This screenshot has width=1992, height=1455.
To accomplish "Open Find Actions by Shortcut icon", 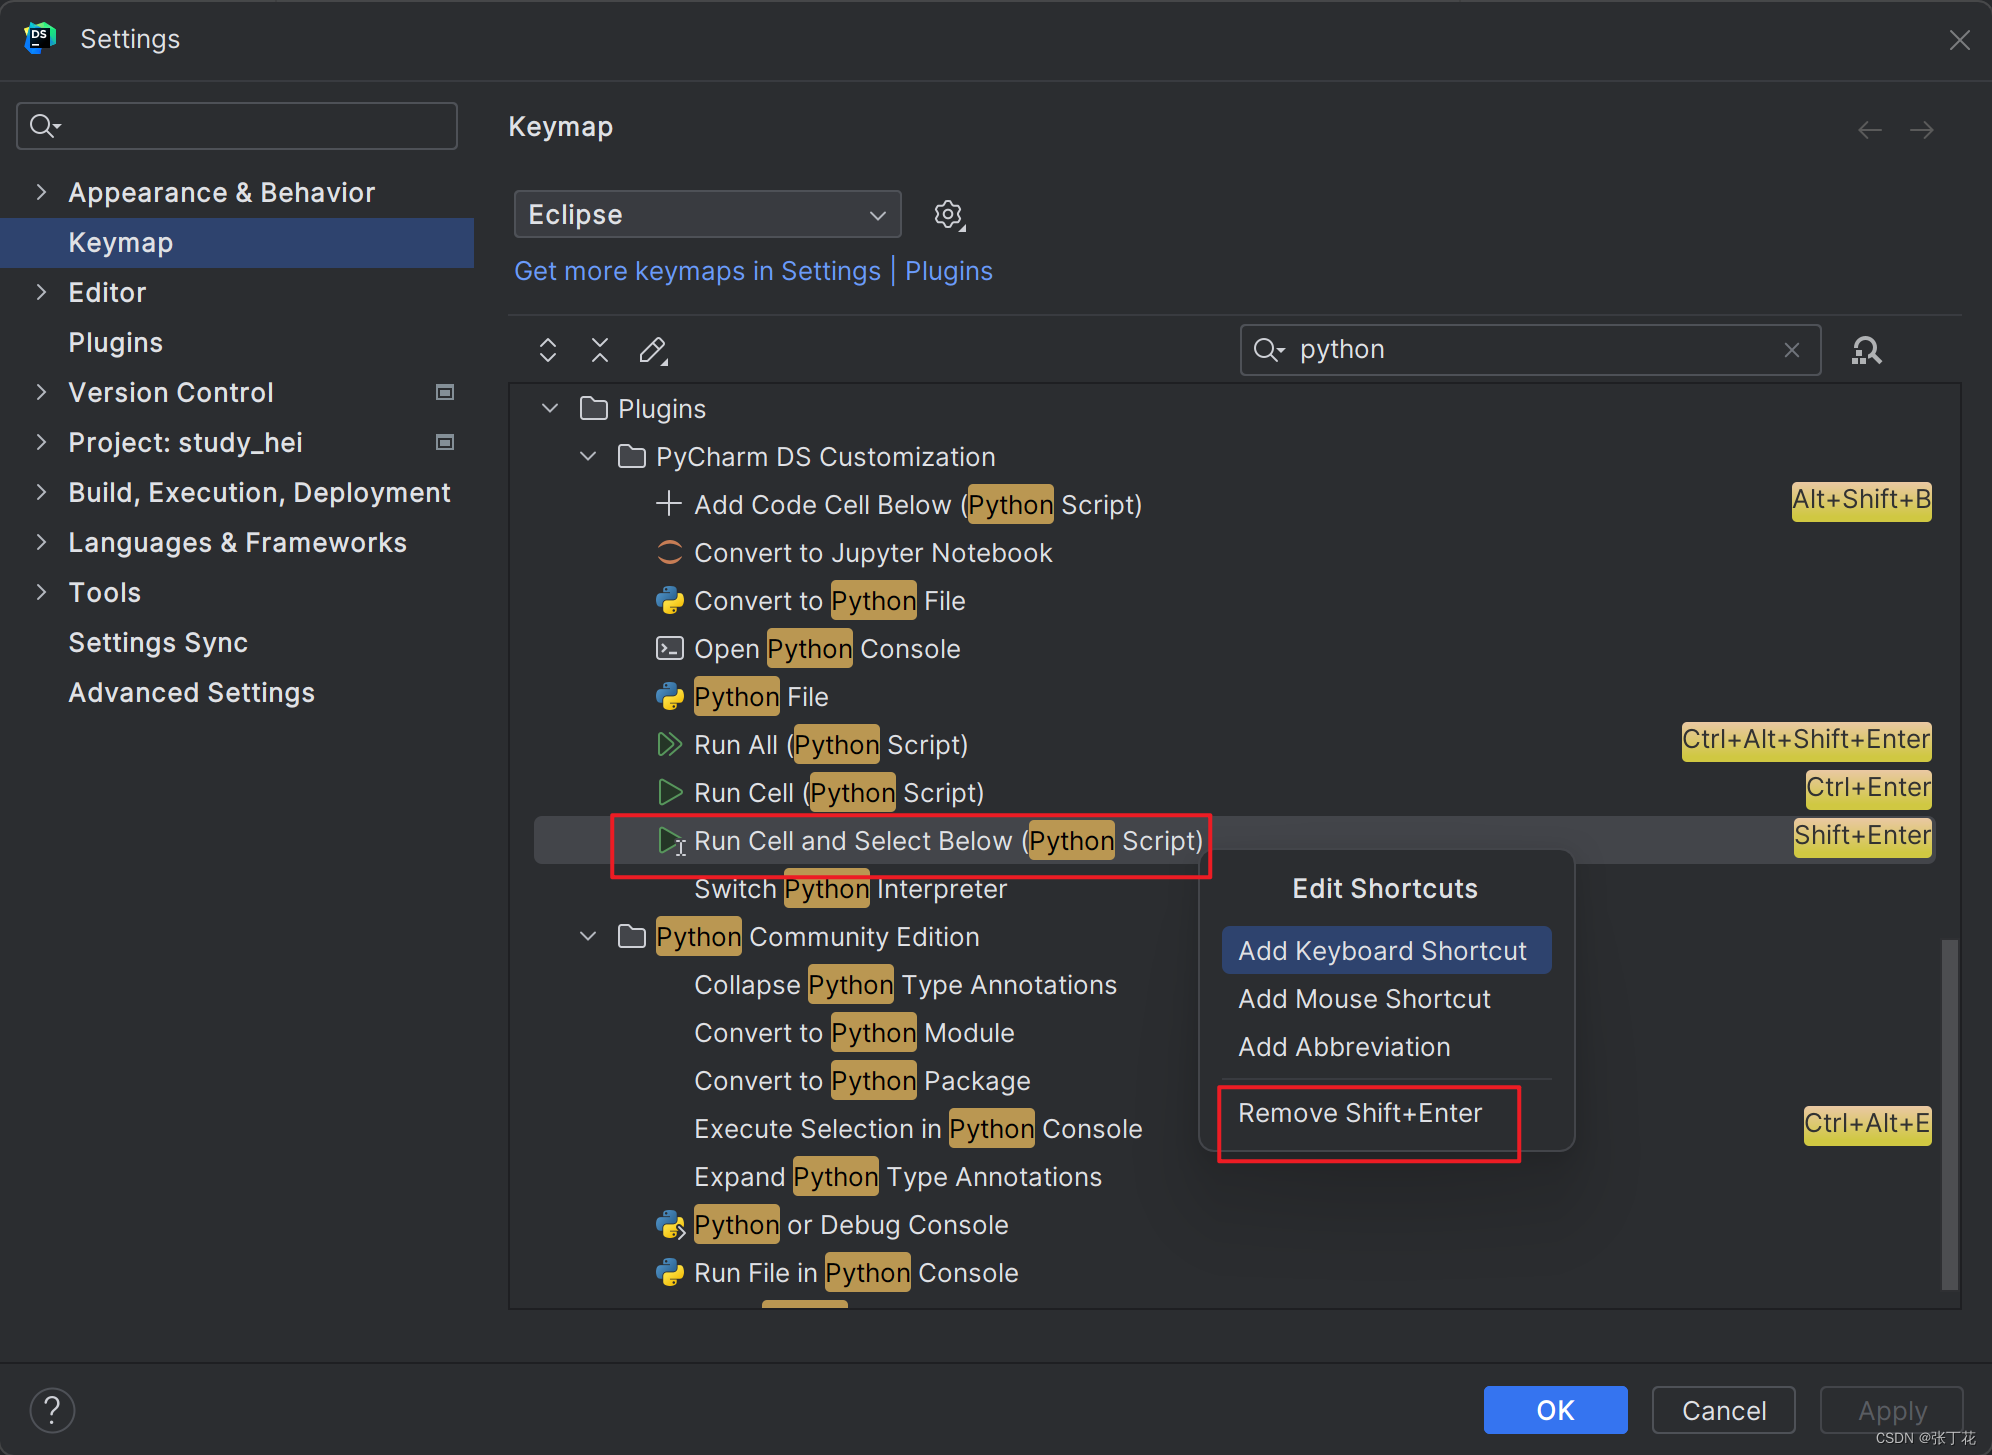I will coord(1866,350).
